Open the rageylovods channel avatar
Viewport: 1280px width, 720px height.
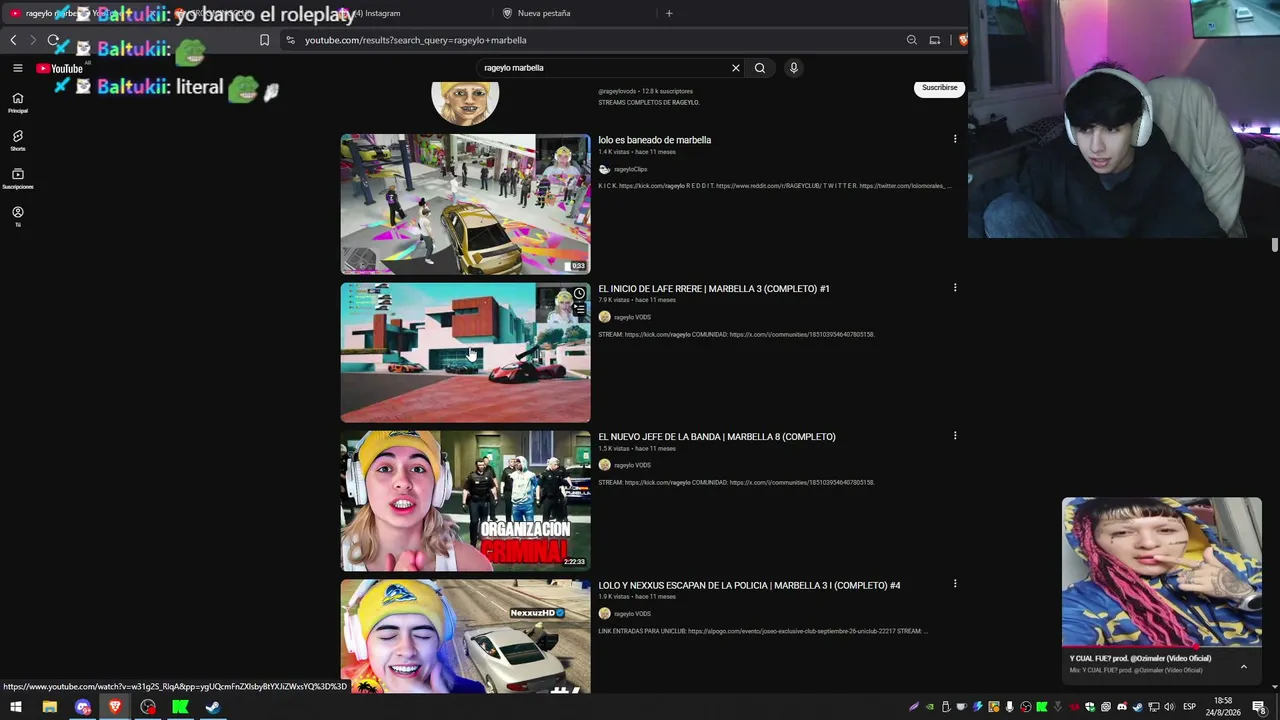click(465, 102)
